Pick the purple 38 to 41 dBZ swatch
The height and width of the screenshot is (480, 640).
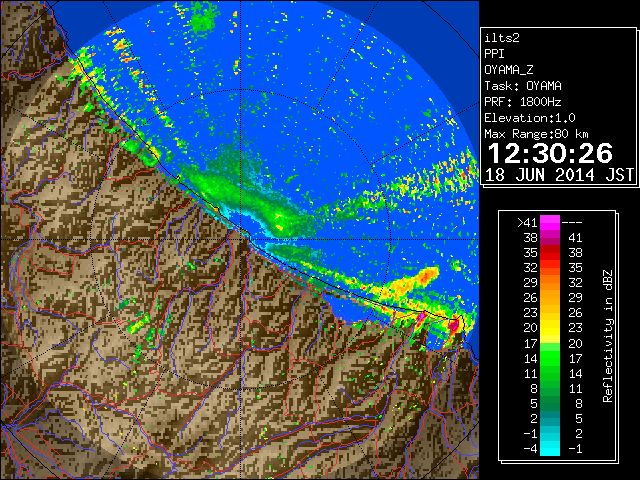coord(550,238)
